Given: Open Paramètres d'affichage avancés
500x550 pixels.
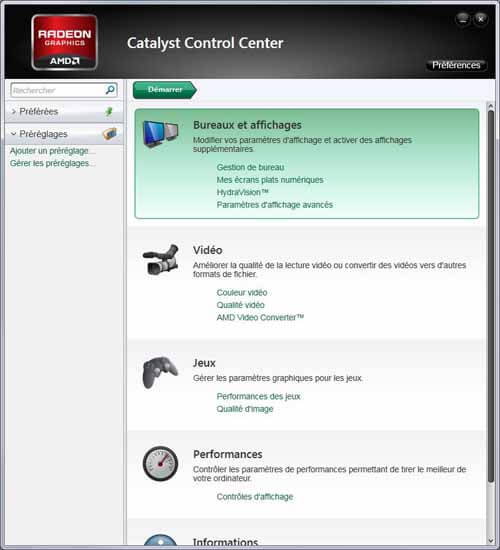Looking at the screenshot, I should (x=274, y=204).
